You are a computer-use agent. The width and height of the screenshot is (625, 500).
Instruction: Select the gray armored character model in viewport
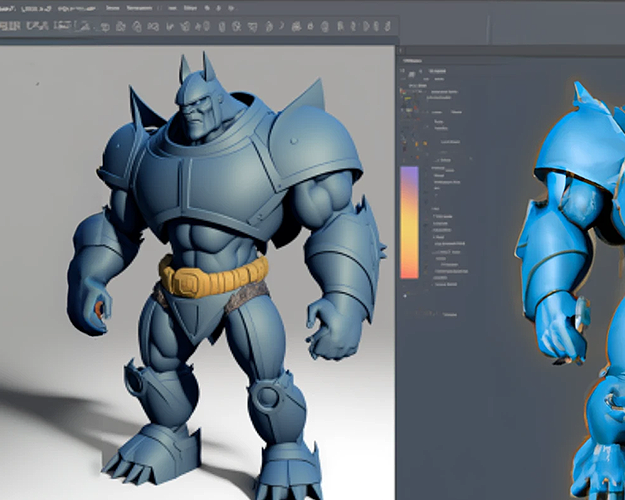coord(226,275)
